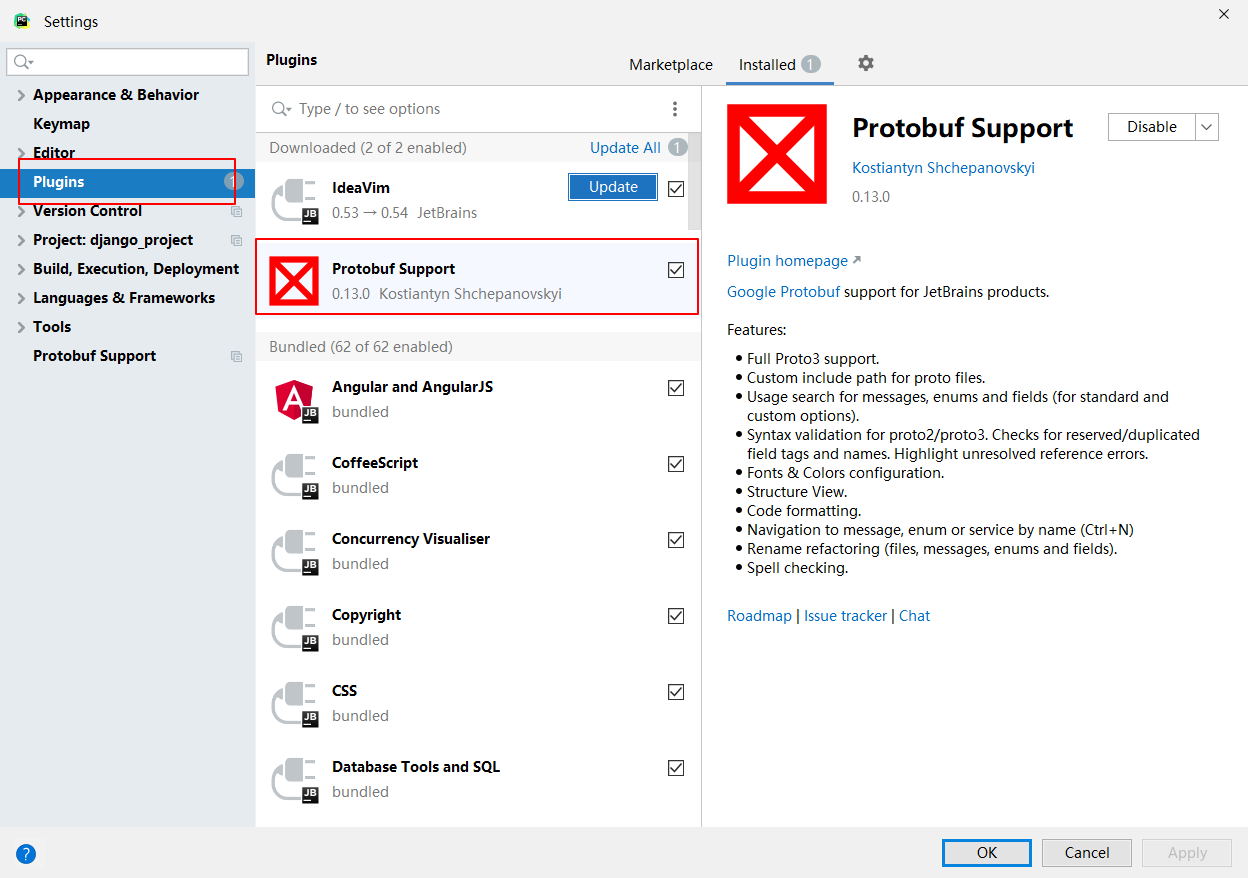Click the Database Tools and SQL plugin icon

tap(296, 779)
